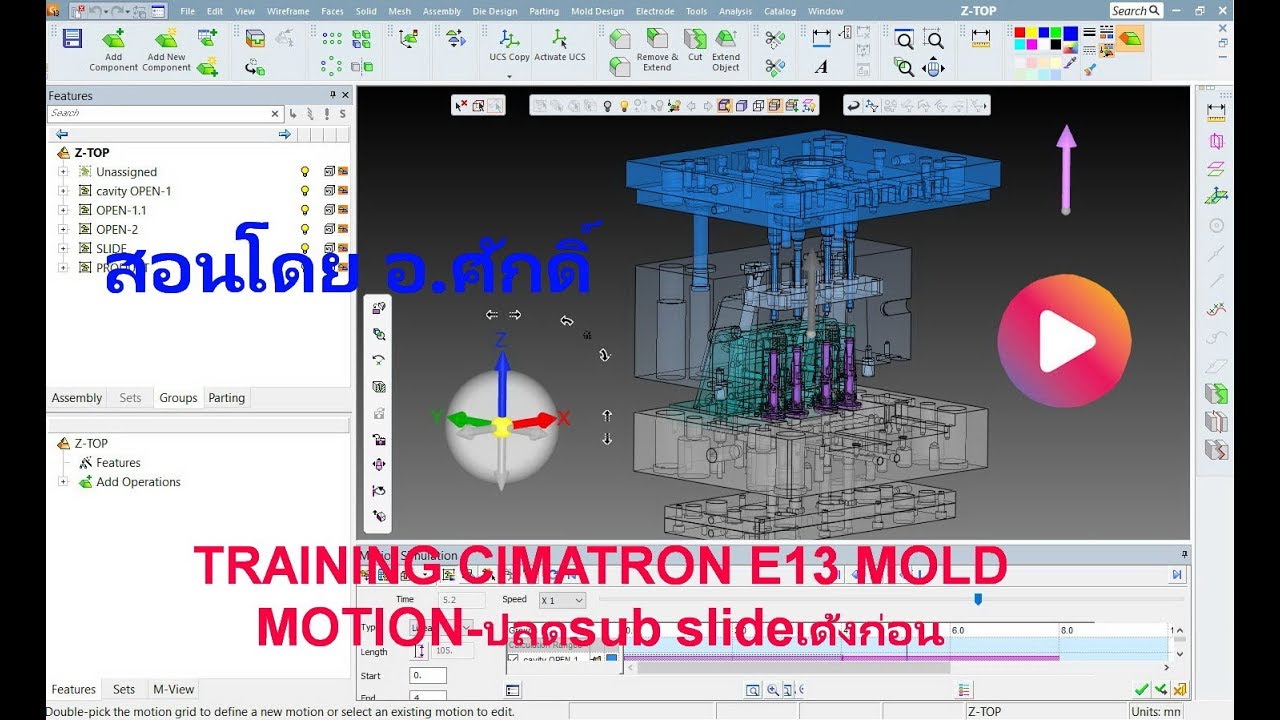1280x720 pixels.
Task: Click the undo arrow in viewport toolbar
Action: coord(853,105)
